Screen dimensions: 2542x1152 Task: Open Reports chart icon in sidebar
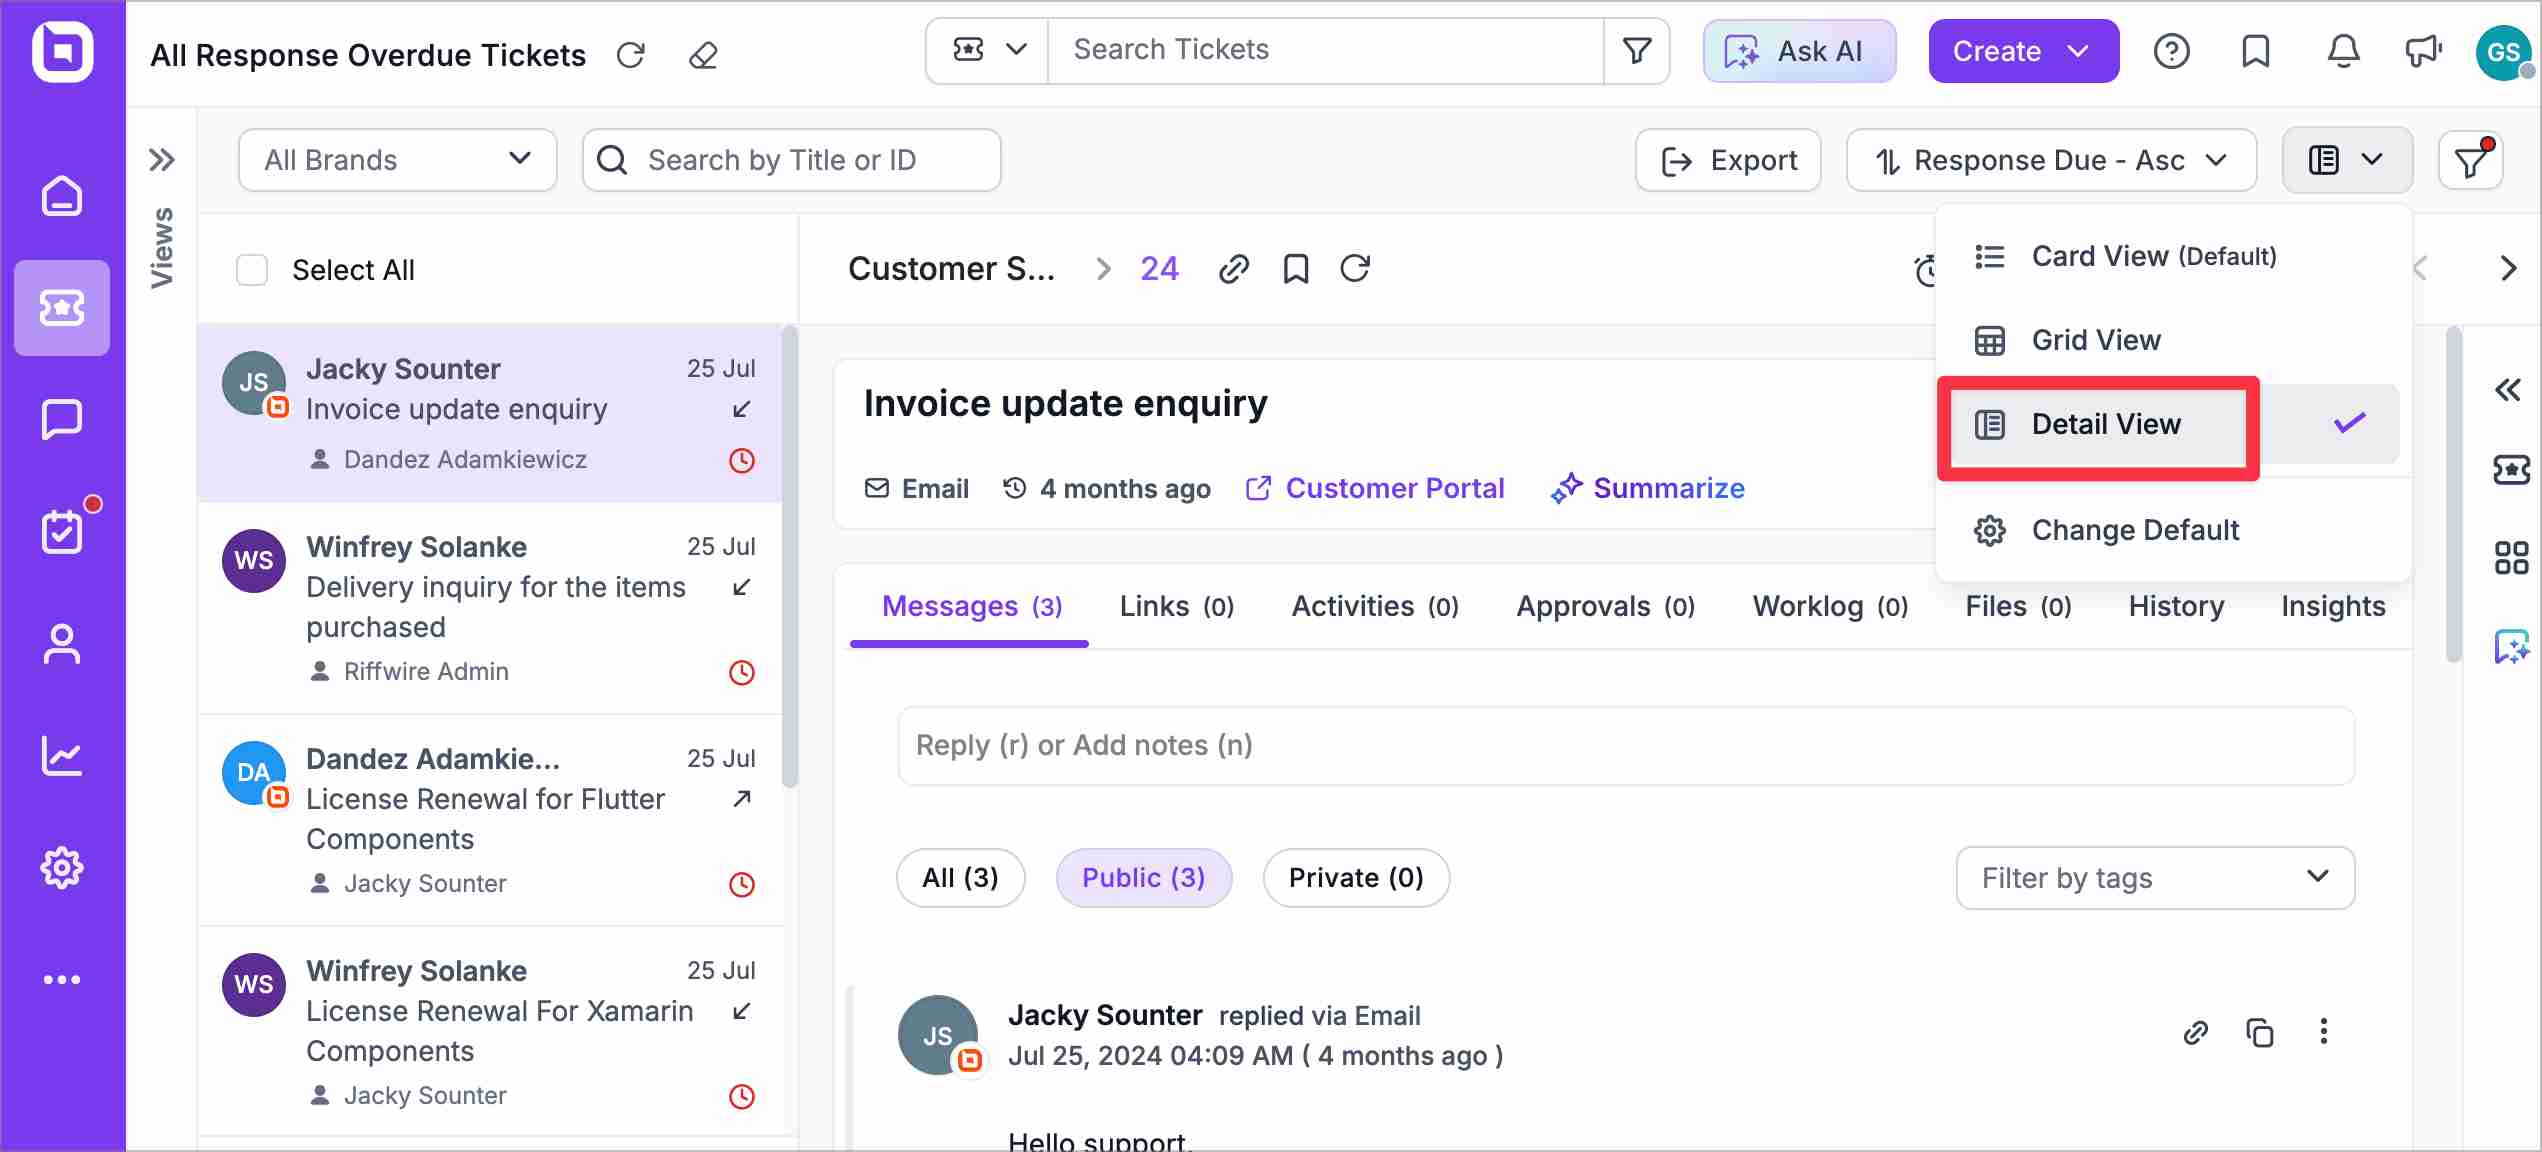62,756
